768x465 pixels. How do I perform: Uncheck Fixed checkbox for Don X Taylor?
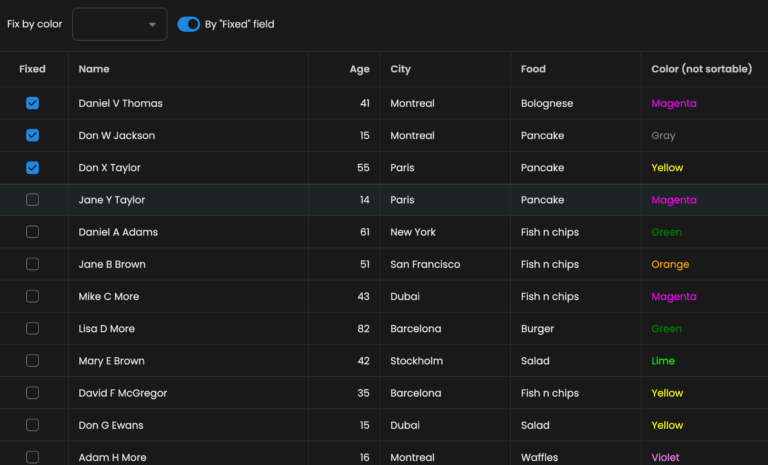click(x=33, y=167)
